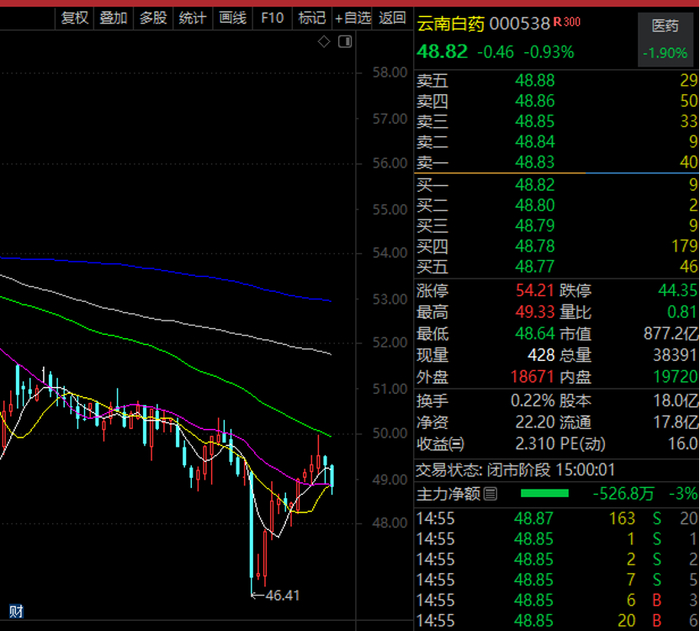Select the stock code 000538
Screen dimensions: 700x631
point(520,24)
